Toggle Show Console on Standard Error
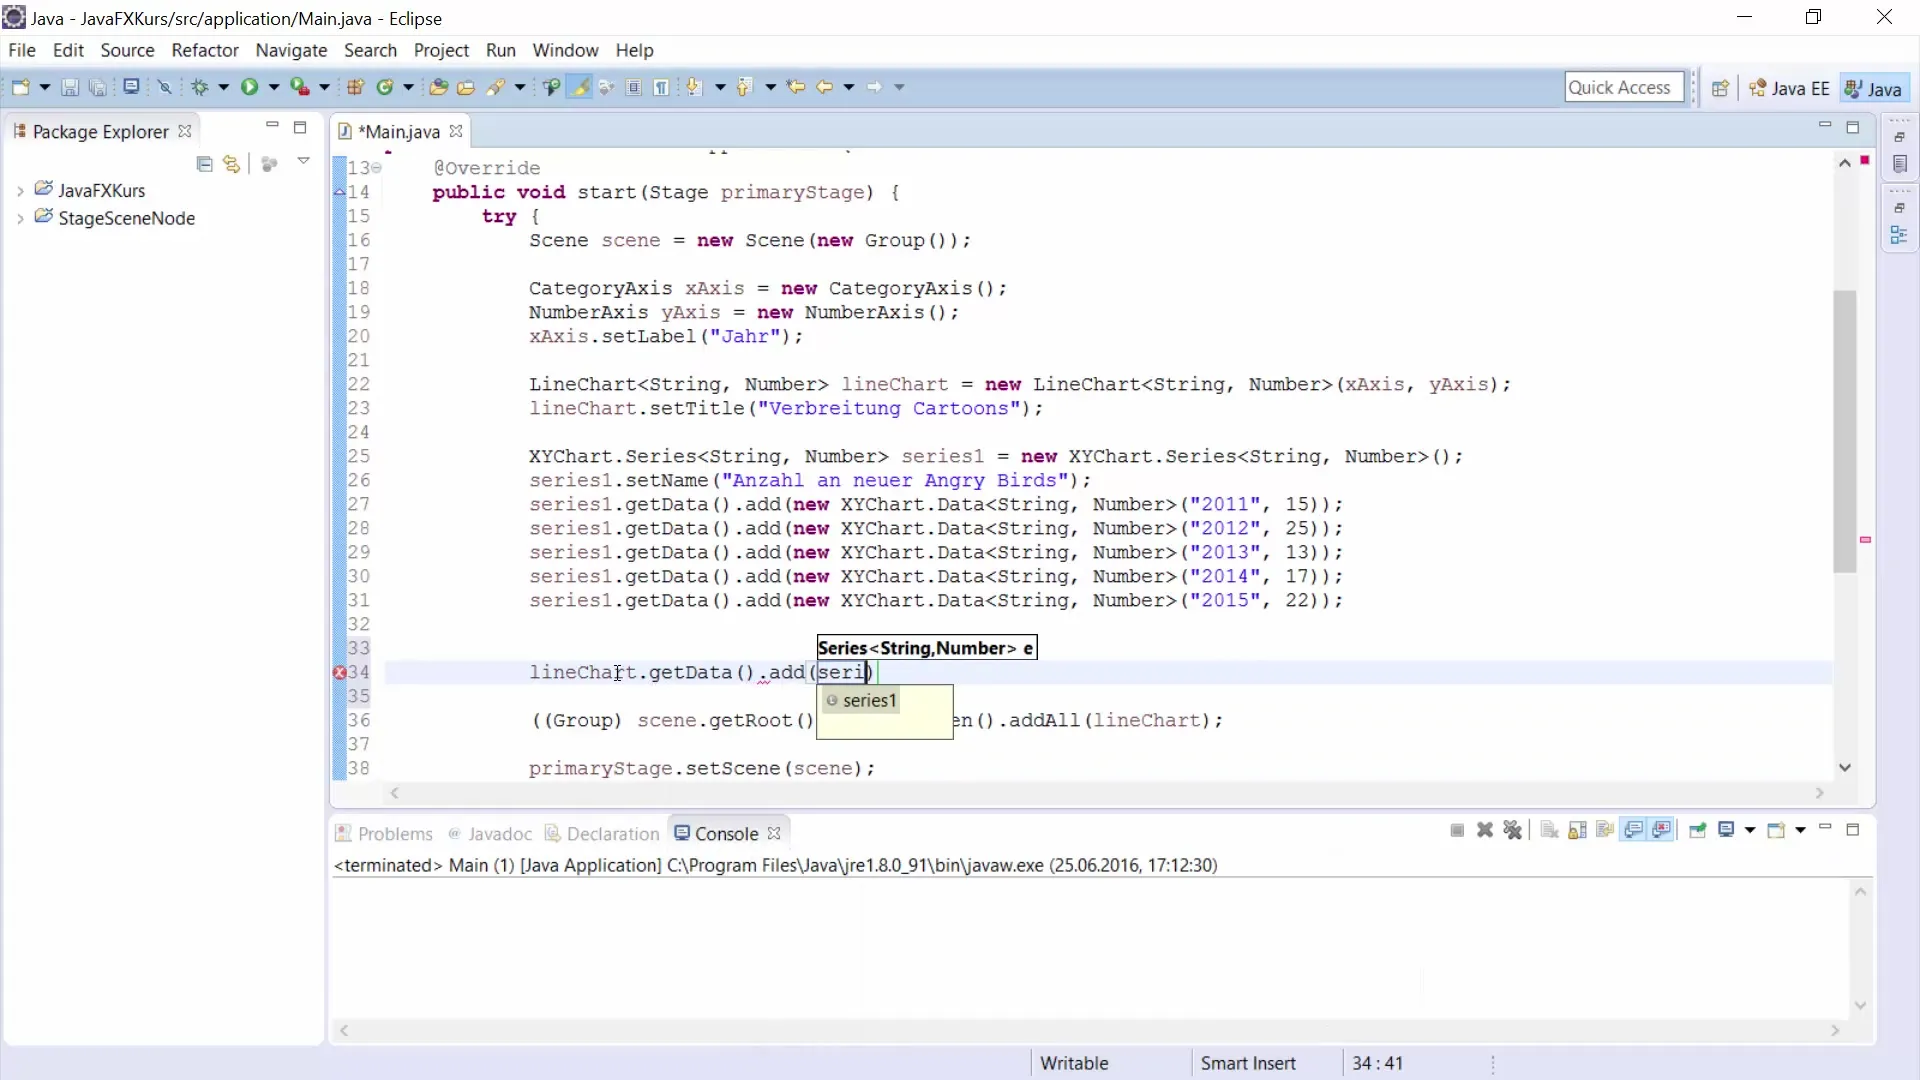Viewport: 1920px width, 1080px height. pos(1662,830)
